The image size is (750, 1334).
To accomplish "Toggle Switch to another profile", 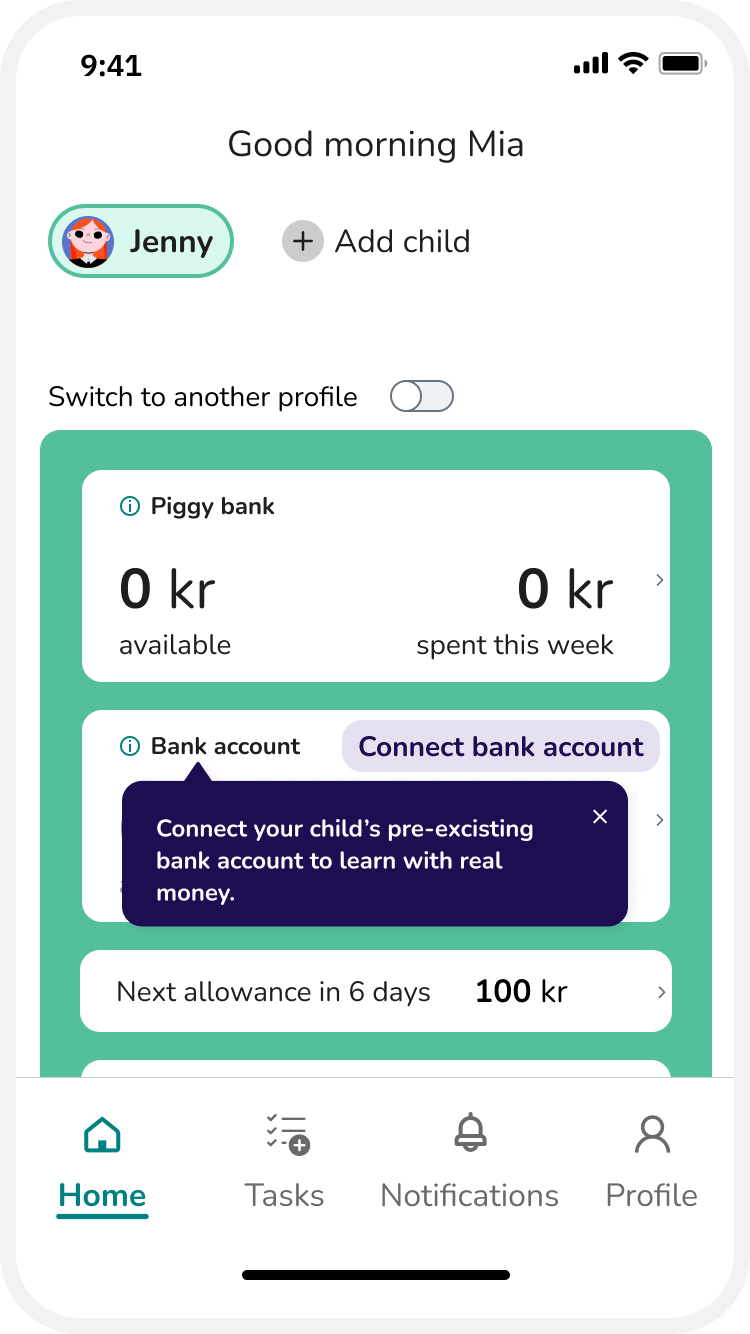I will 421,397.
